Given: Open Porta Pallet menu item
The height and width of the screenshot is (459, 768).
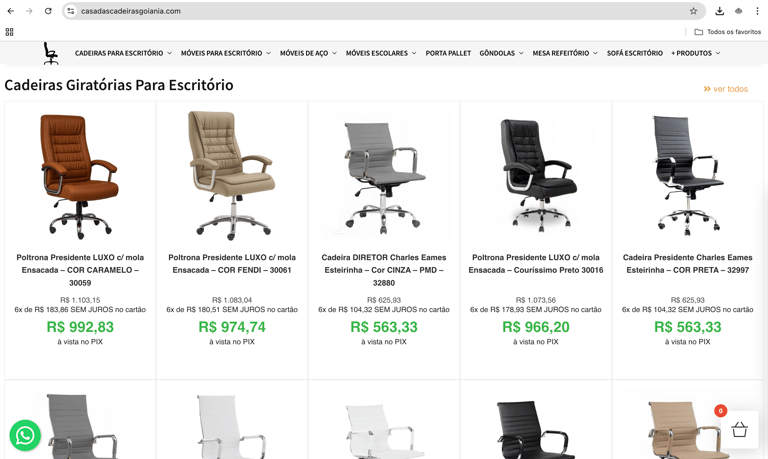Looking at the screenshot, I should pos(448,53).
